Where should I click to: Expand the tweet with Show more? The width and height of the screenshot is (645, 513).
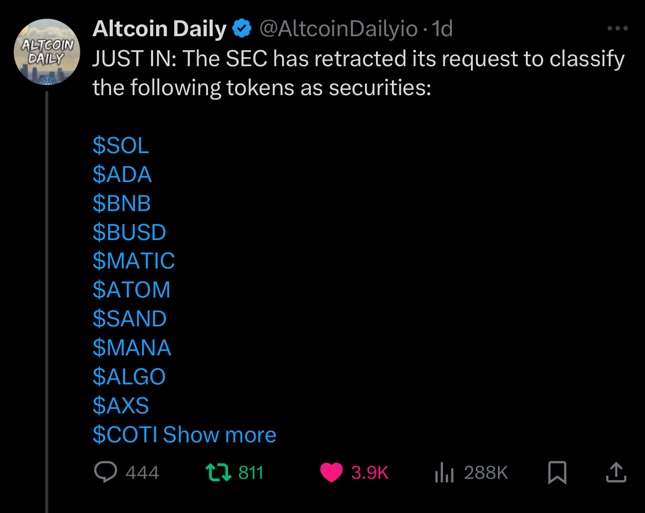click(219, 434)
